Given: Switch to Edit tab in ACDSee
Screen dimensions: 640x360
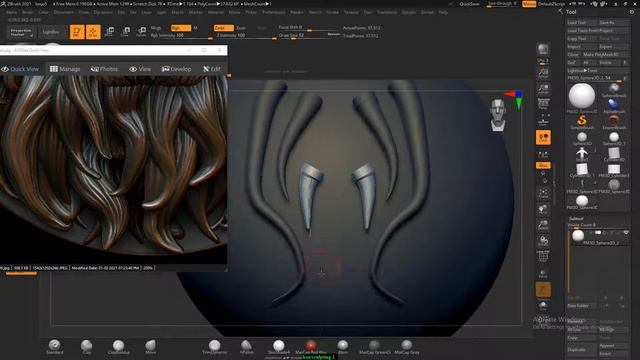Looking at the screenshot, I should 212,69.
